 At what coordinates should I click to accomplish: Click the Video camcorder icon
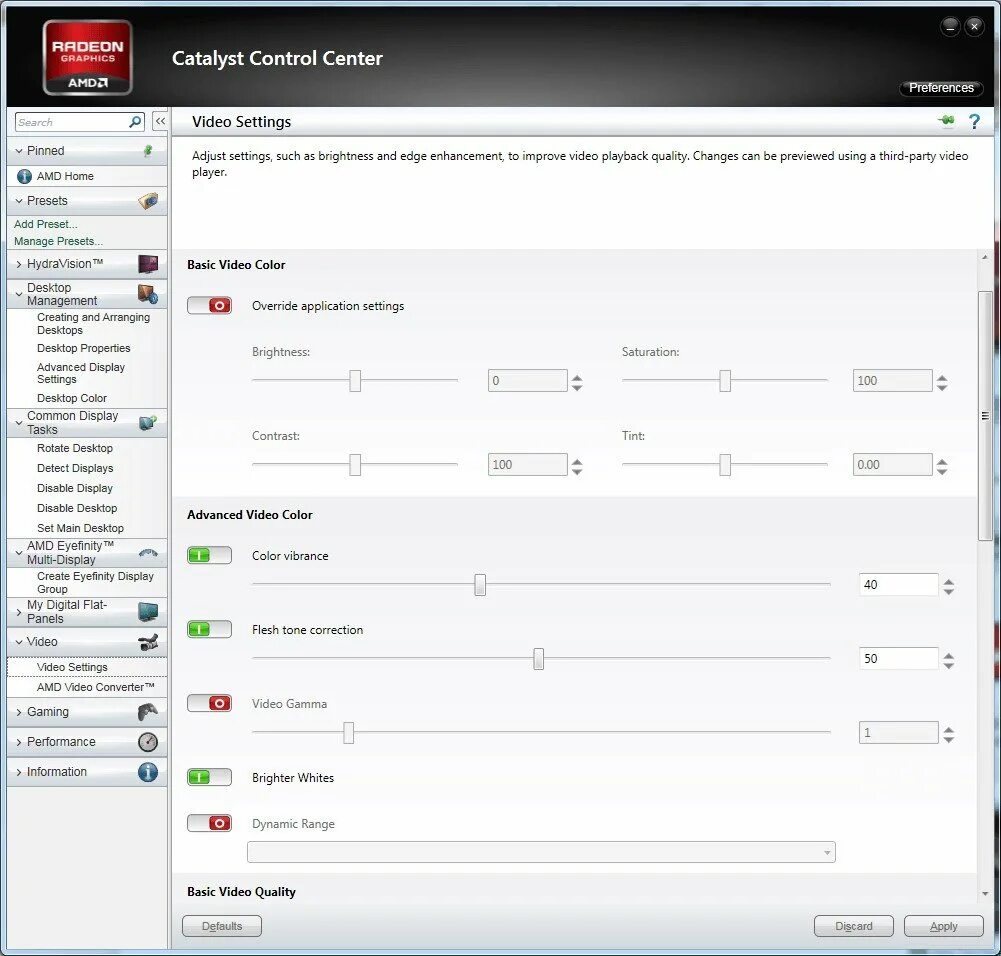[x=148, y=642]
